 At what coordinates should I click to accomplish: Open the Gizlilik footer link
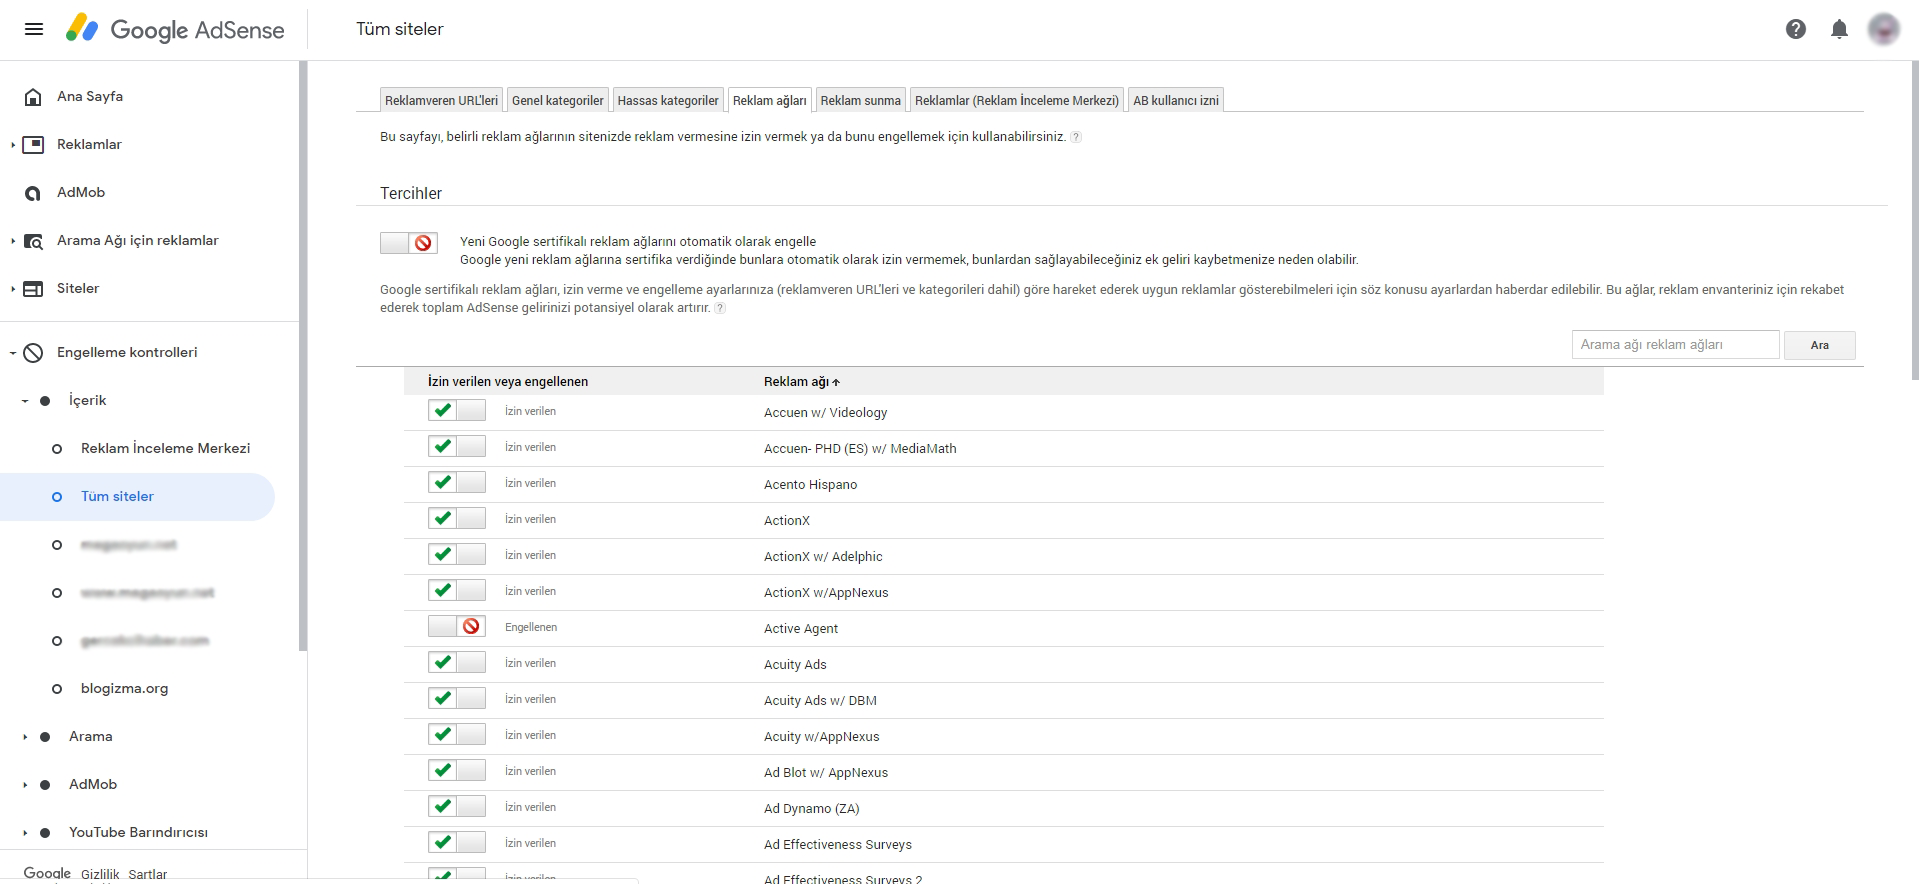tap(100, 874)
